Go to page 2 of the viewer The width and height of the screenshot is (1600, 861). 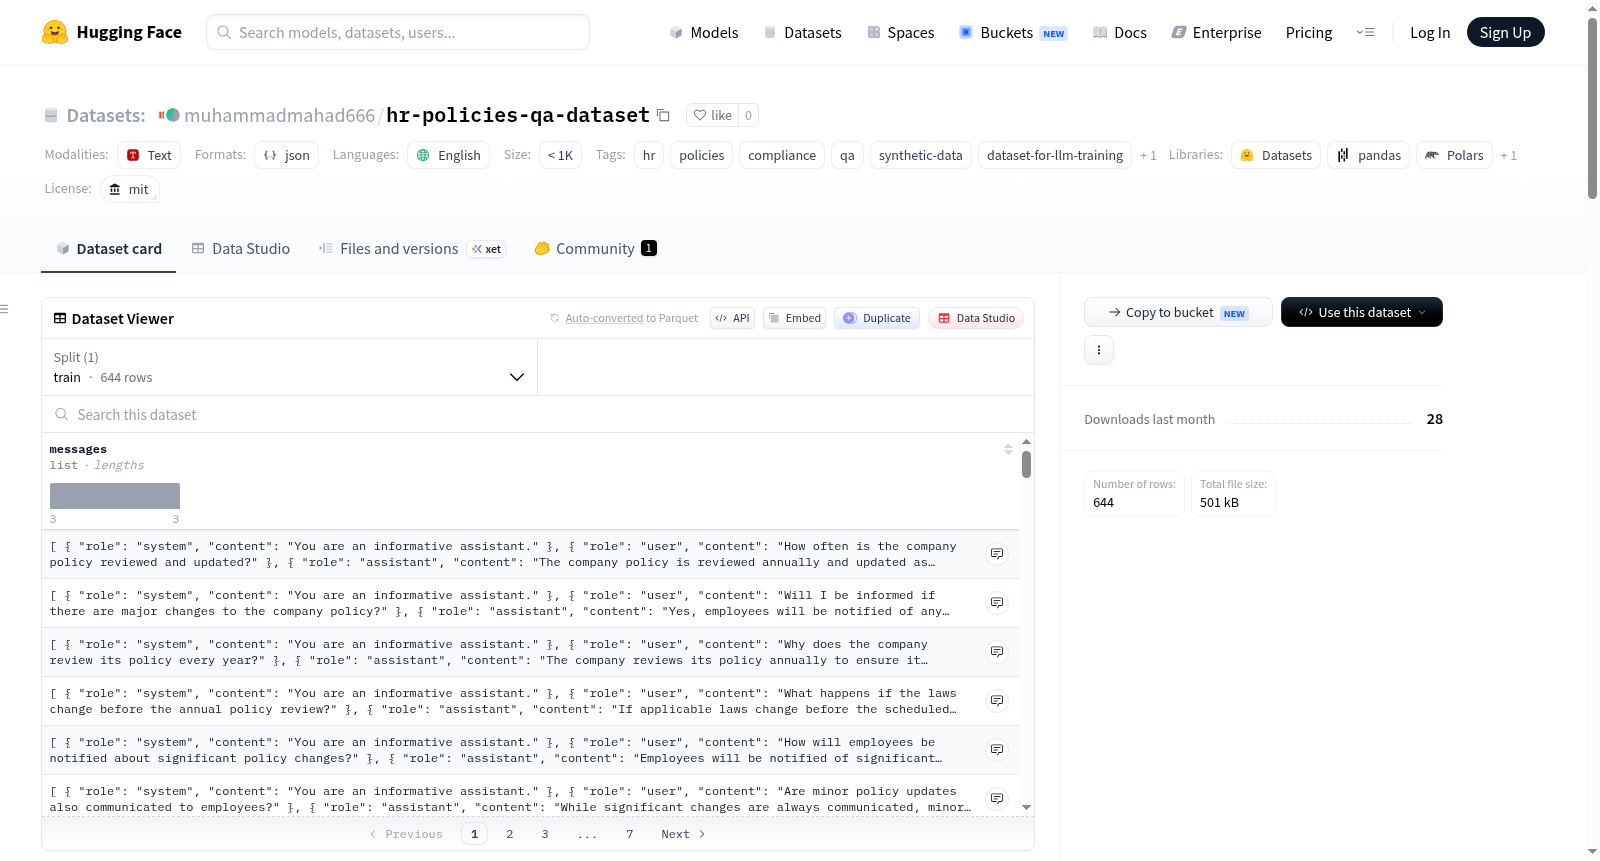[510, 834]
